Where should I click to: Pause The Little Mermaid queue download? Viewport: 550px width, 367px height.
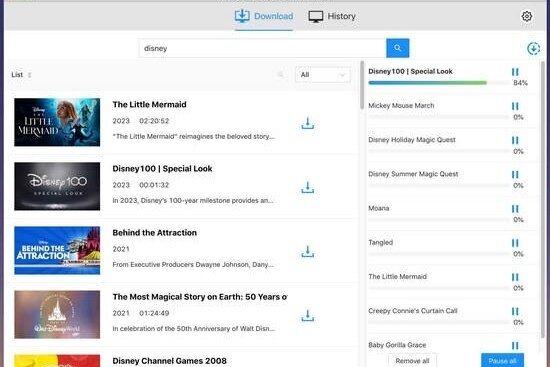coord(515,277)
